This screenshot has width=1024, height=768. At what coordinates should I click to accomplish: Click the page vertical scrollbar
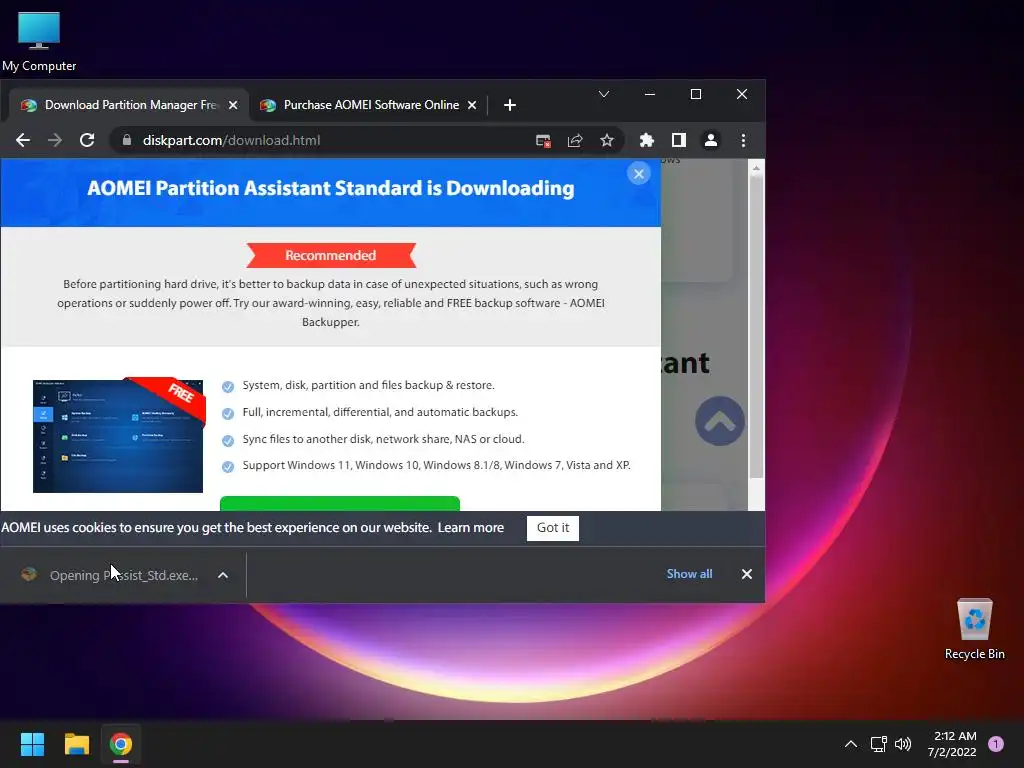[756, 327]
